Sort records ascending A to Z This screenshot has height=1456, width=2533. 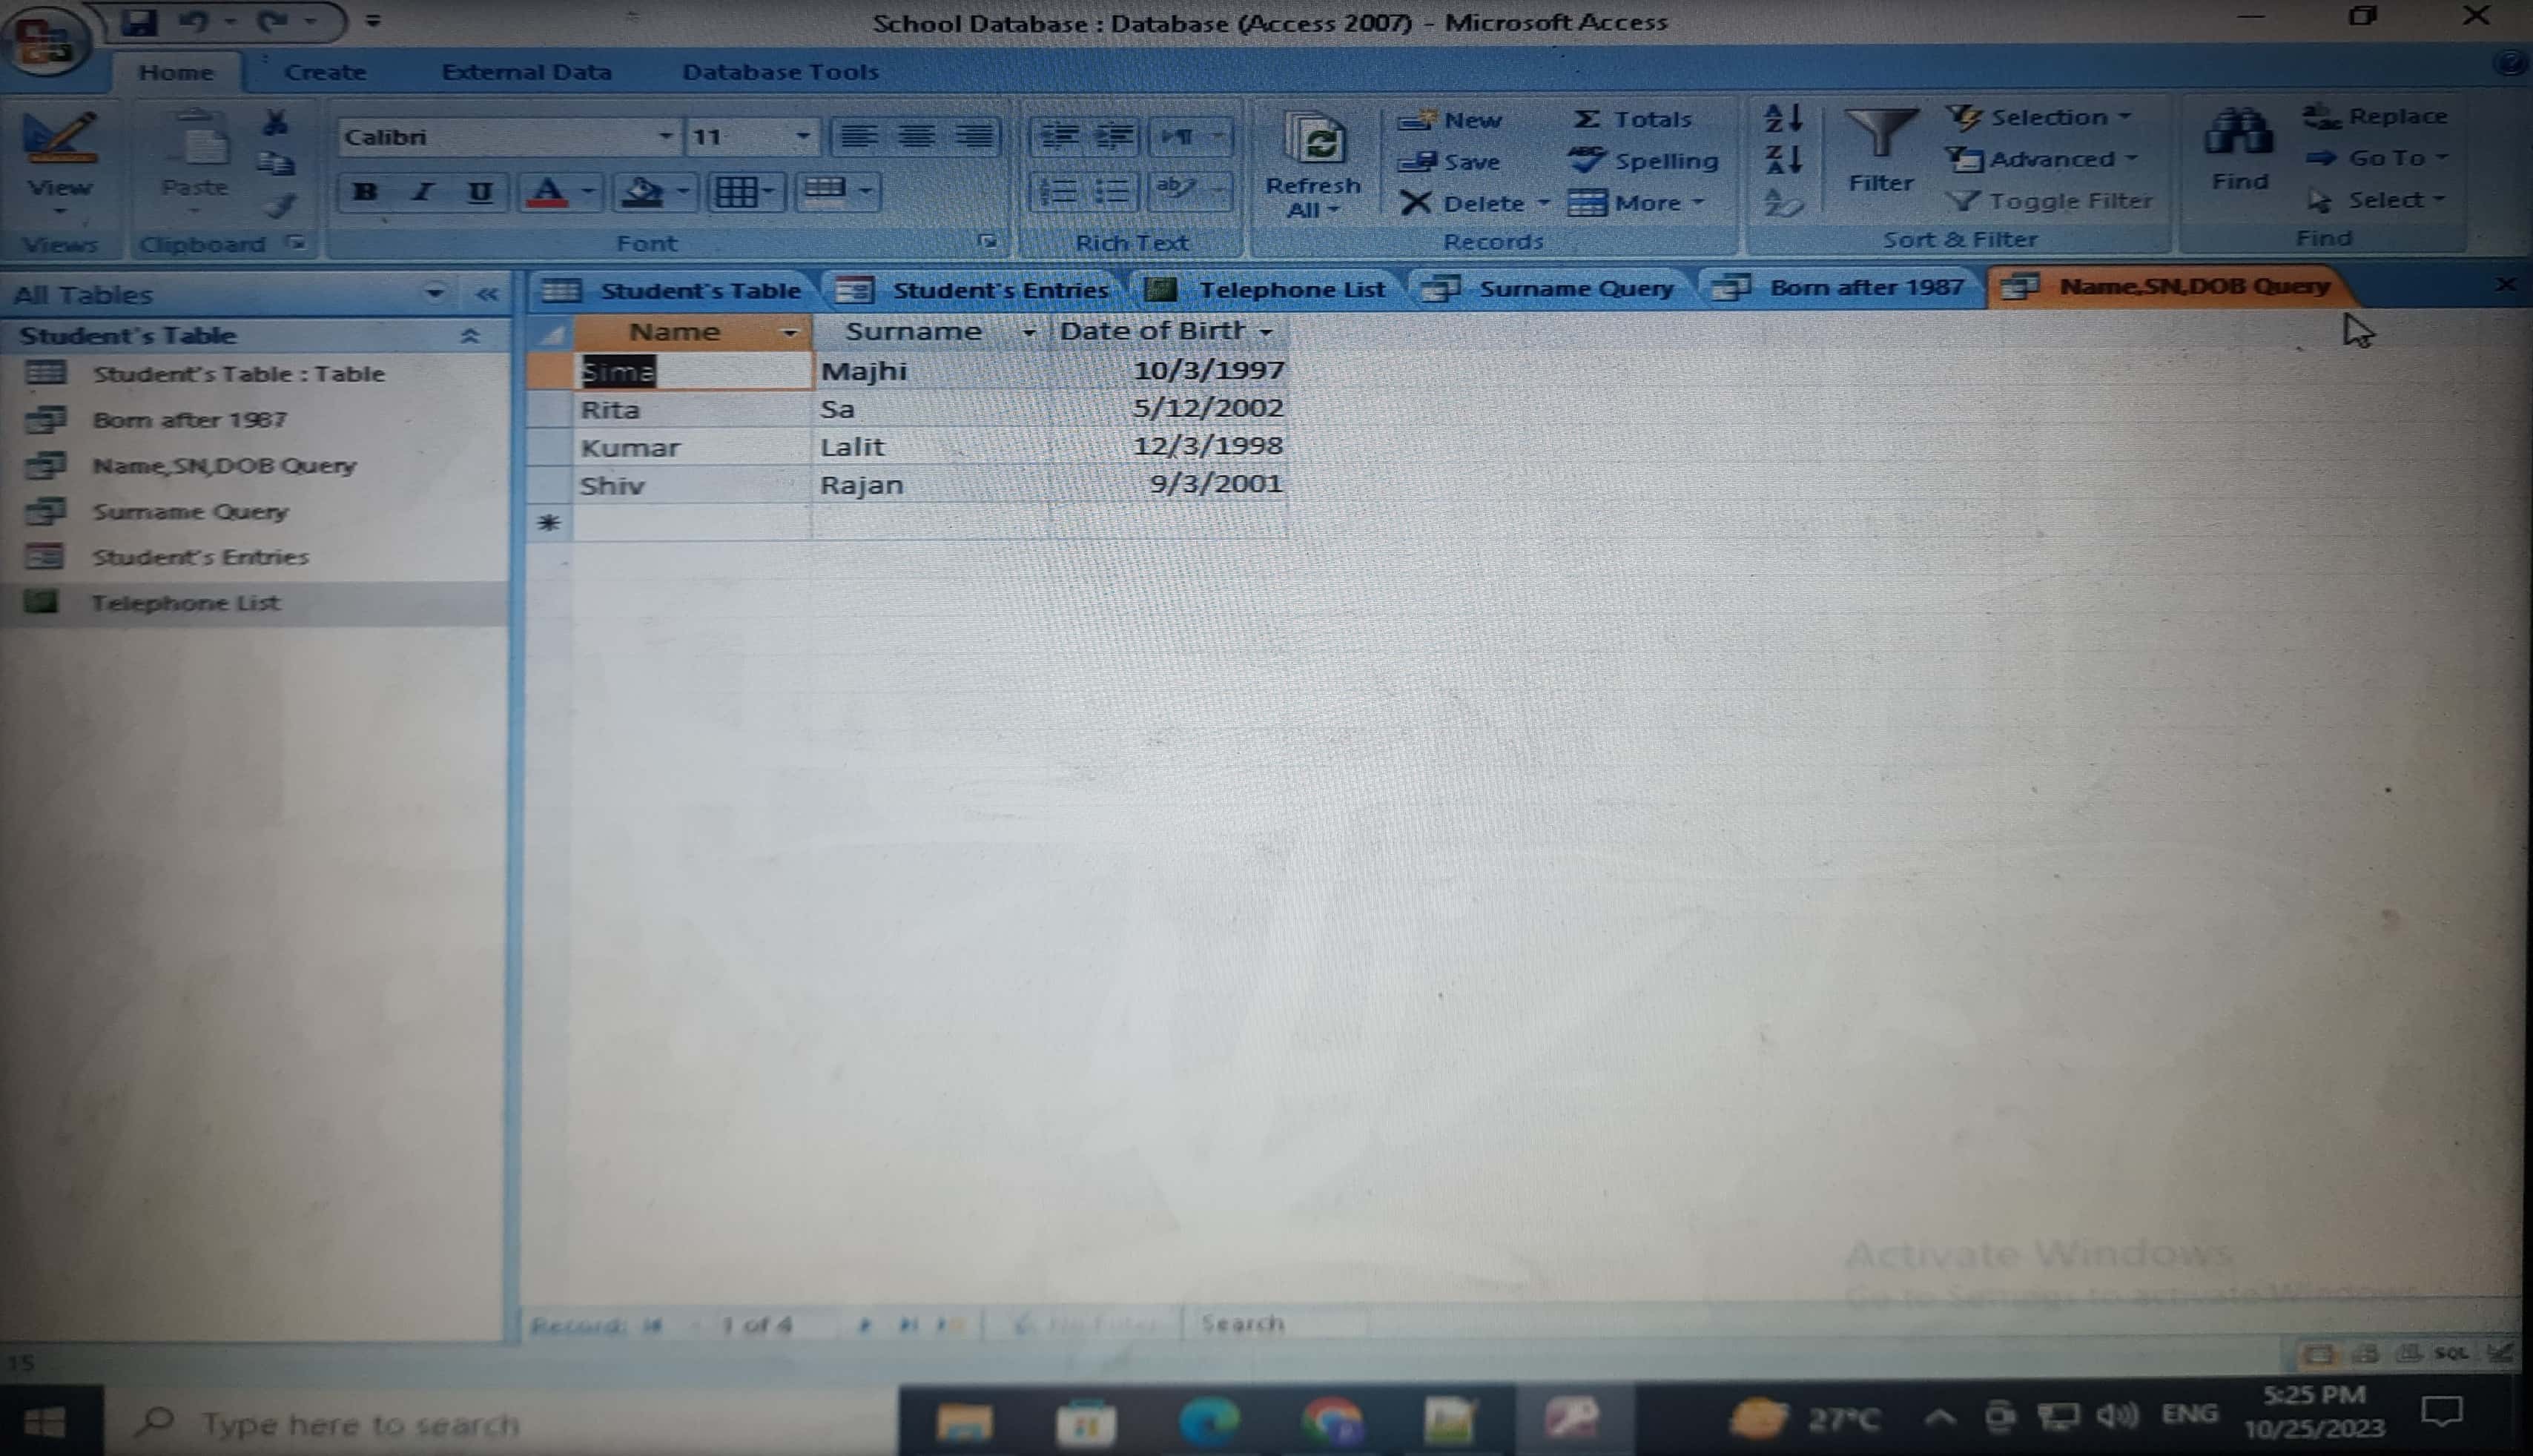click(1783, 118)
